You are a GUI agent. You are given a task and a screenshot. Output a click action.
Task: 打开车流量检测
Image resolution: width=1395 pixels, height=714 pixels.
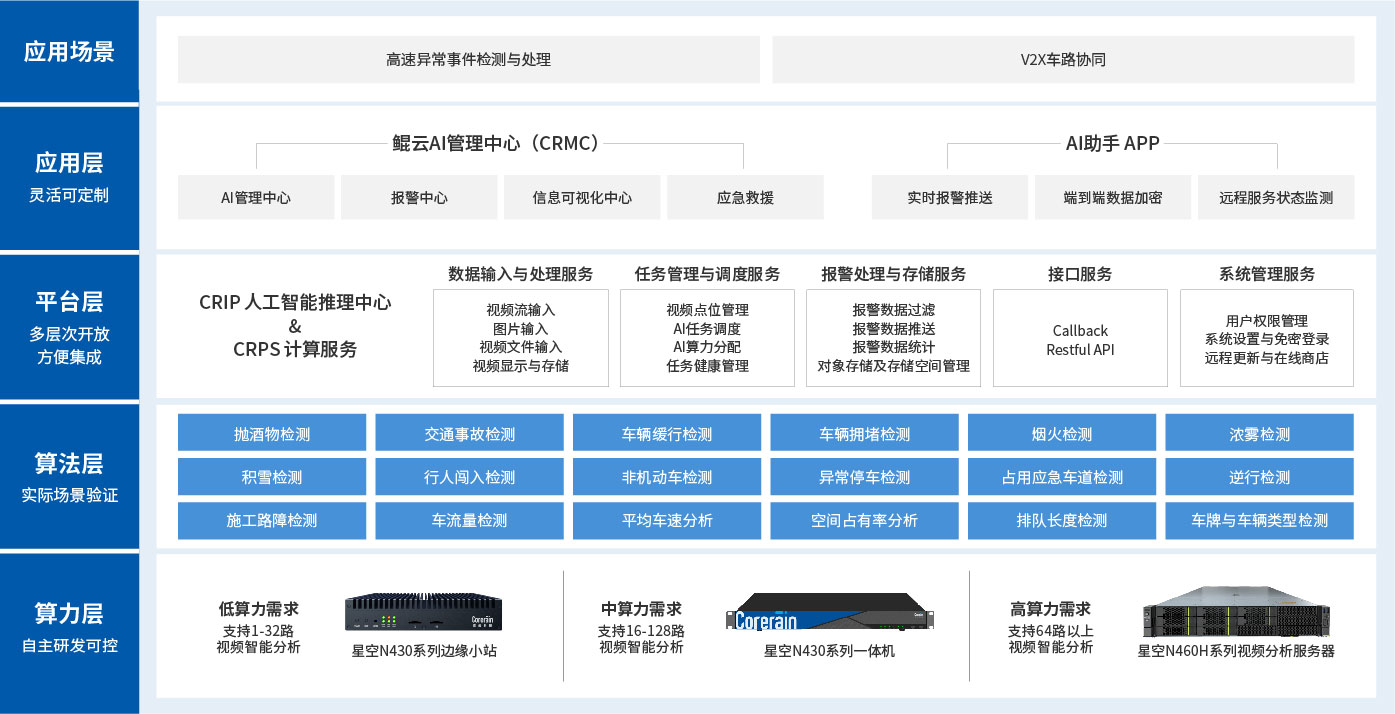469,520
